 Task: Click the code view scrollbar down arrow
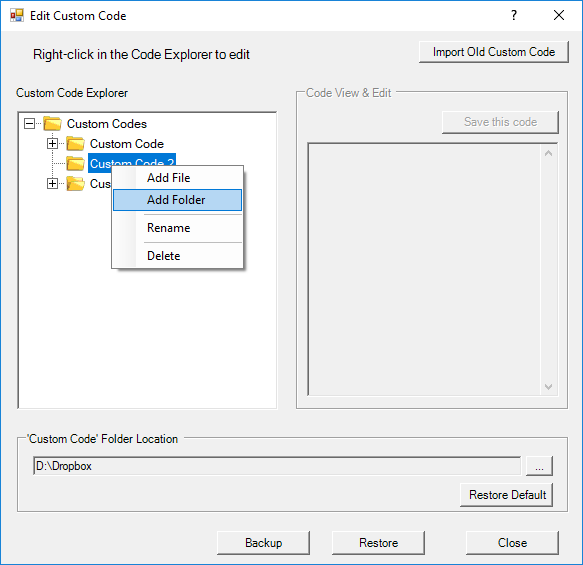point(548,387)
